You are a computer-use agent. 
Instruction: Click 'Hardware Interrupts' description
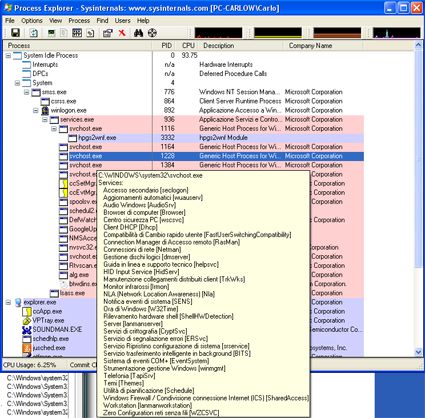point(226,65)
